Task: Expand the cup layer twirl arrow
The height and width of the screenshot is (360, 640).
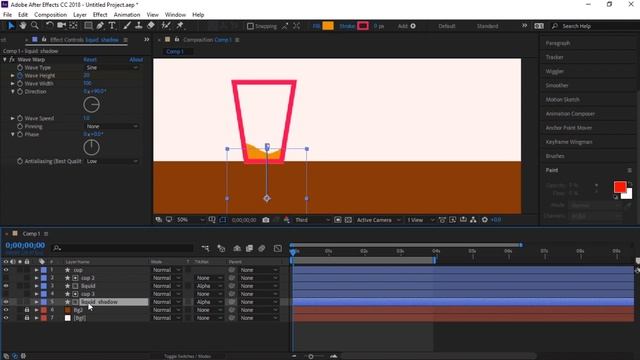Action: coord(36,270)
